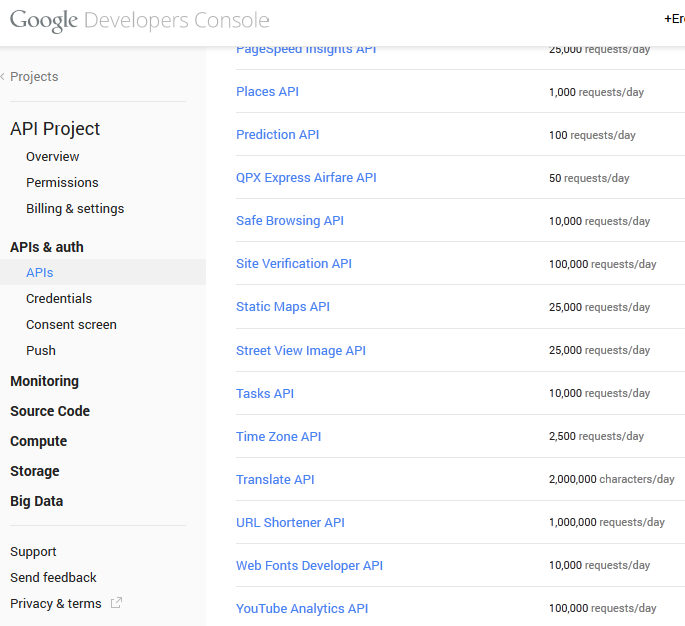Open the Places API link
This screenshot has width=685, height=626.
coord(267,92)
